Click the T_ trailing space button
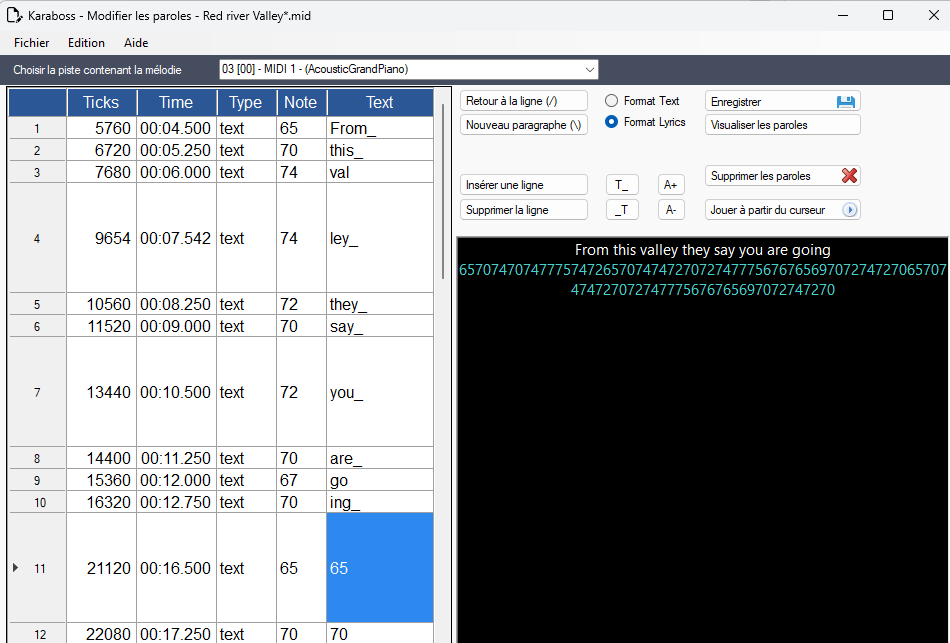 [622, 185]
